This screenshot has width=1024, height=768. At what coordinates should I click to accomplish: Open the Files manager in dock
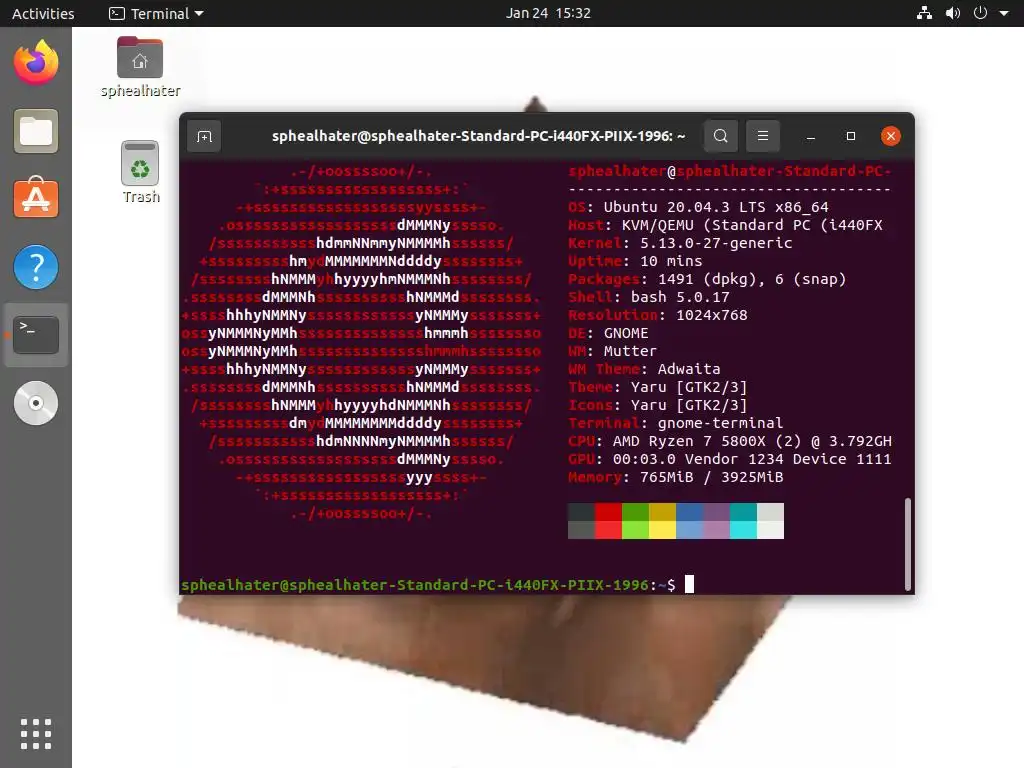pyautogui.click(x=36, y=131)
